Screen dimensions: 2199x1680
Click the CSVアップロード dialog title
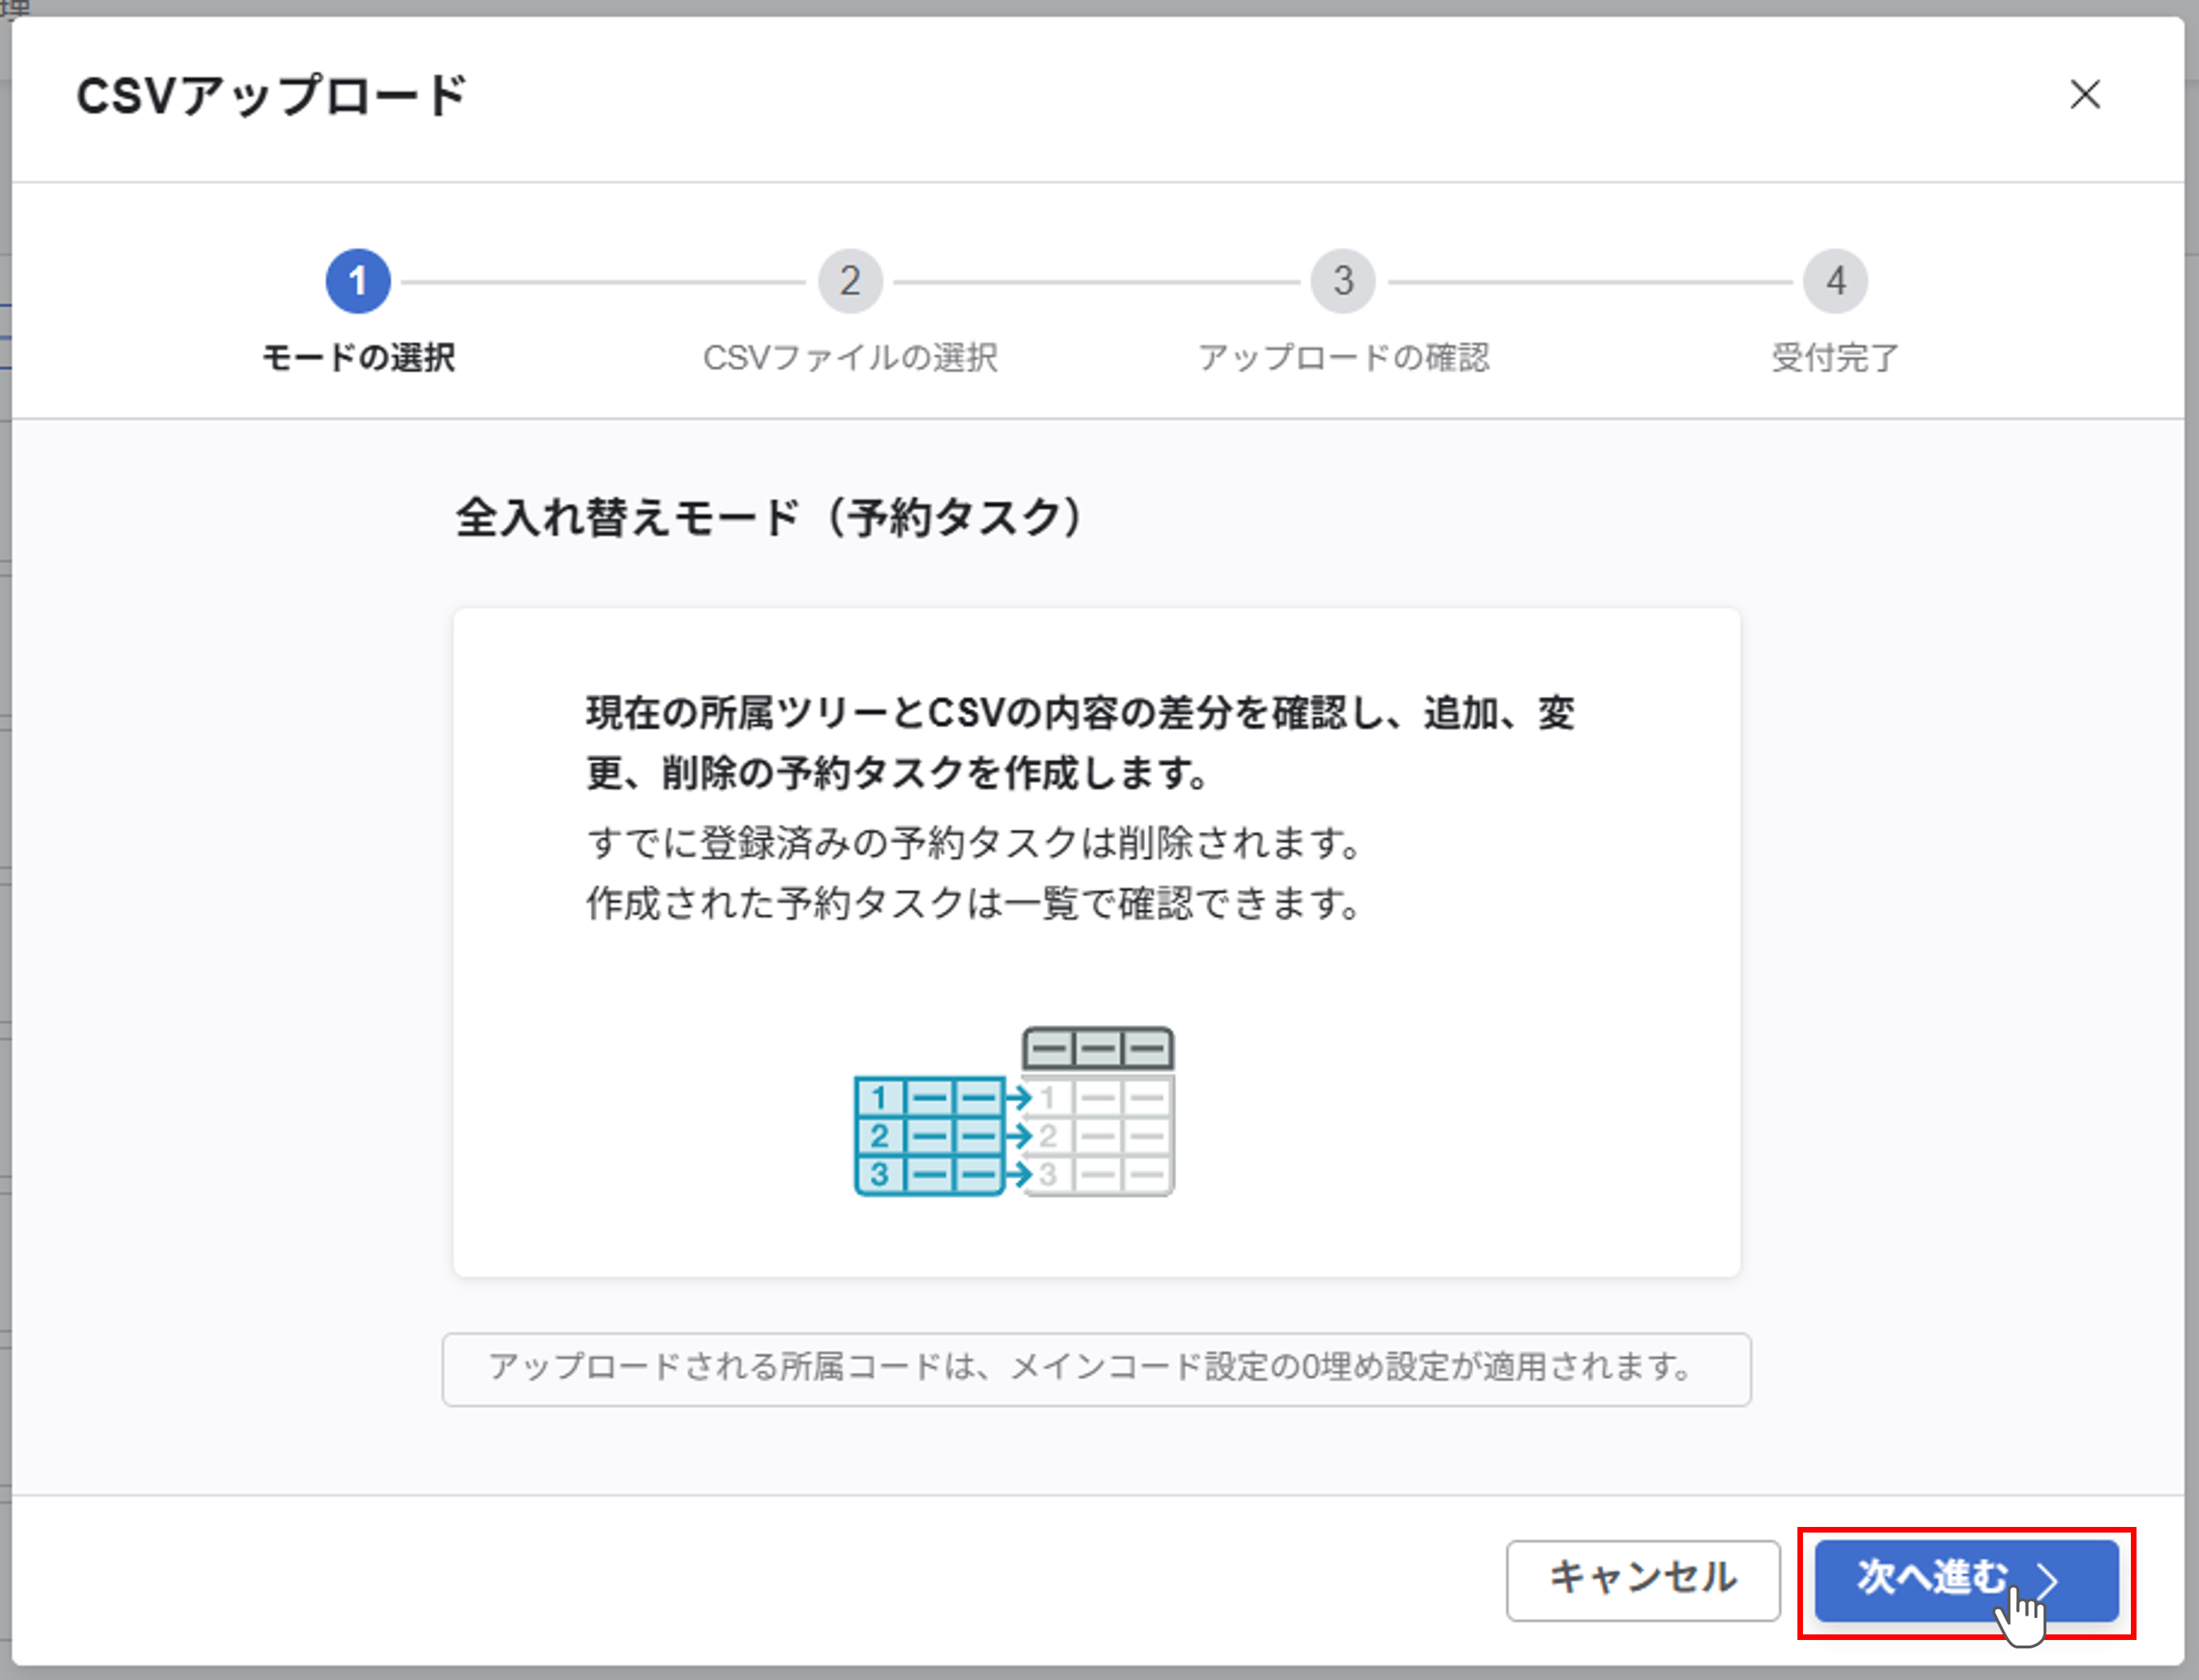click(272, 96)
